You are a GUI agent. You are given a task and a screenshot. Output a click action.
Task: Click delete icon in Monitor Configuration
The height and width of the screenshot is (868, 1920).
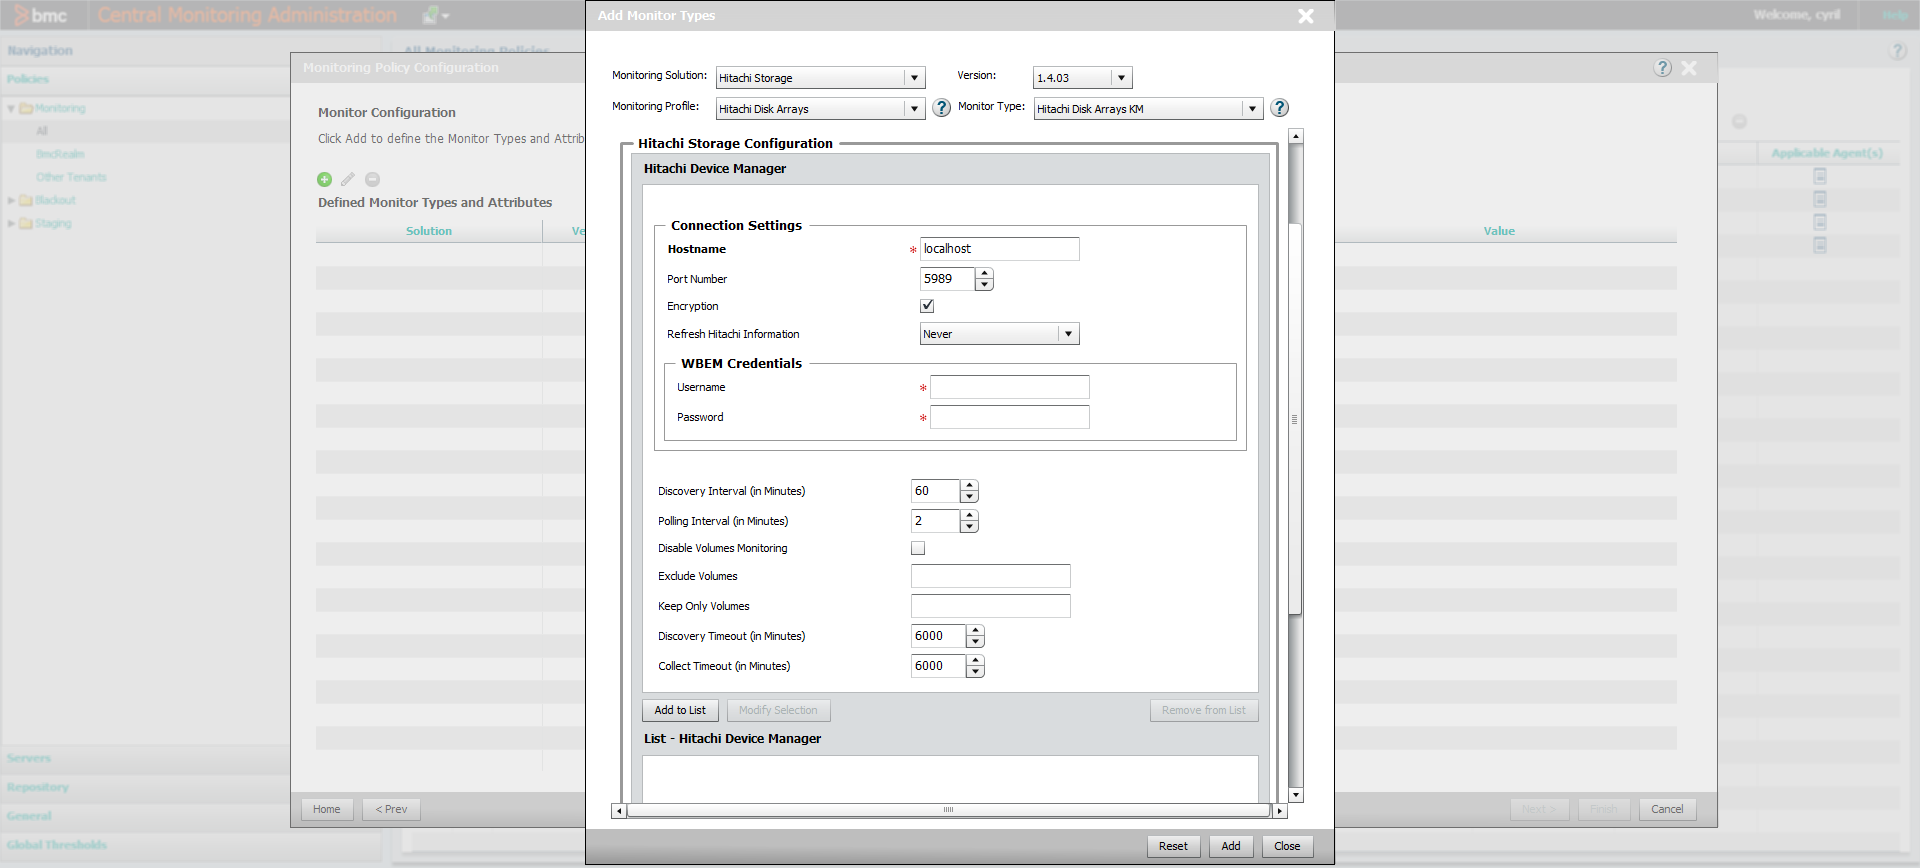(x=372, y=179)
